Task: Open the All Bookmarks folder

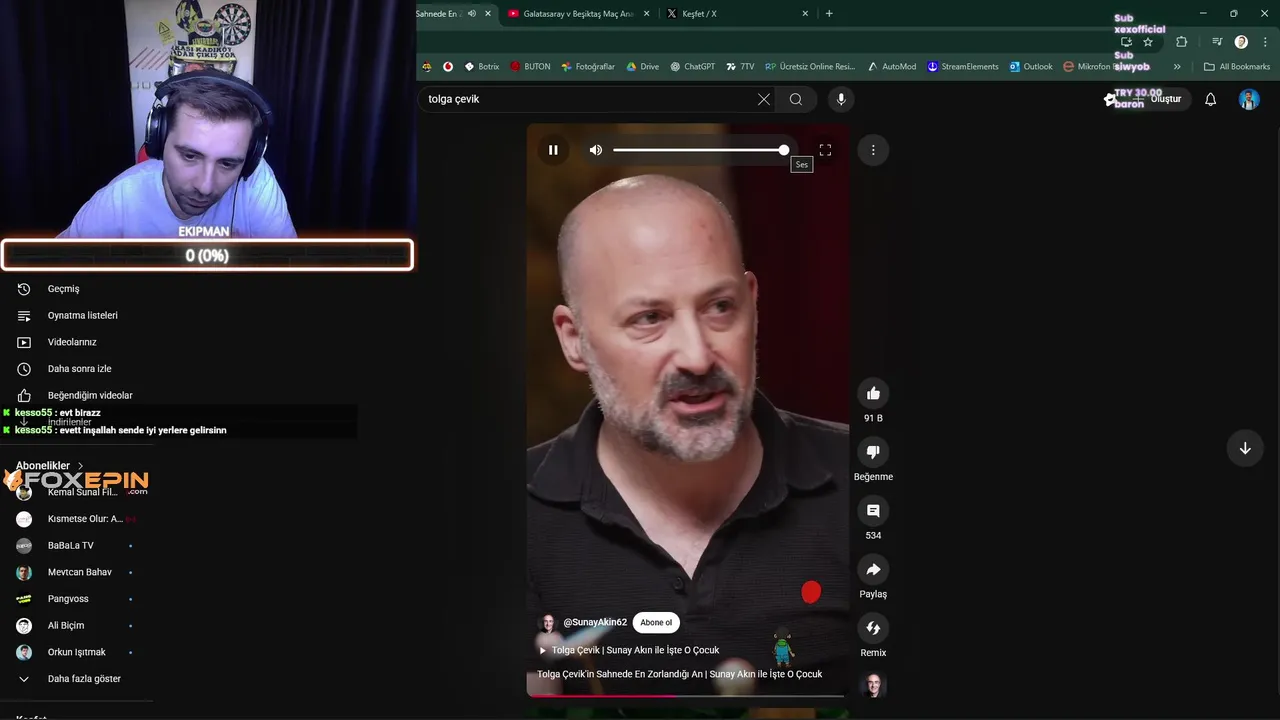Action: point(1237,67)
